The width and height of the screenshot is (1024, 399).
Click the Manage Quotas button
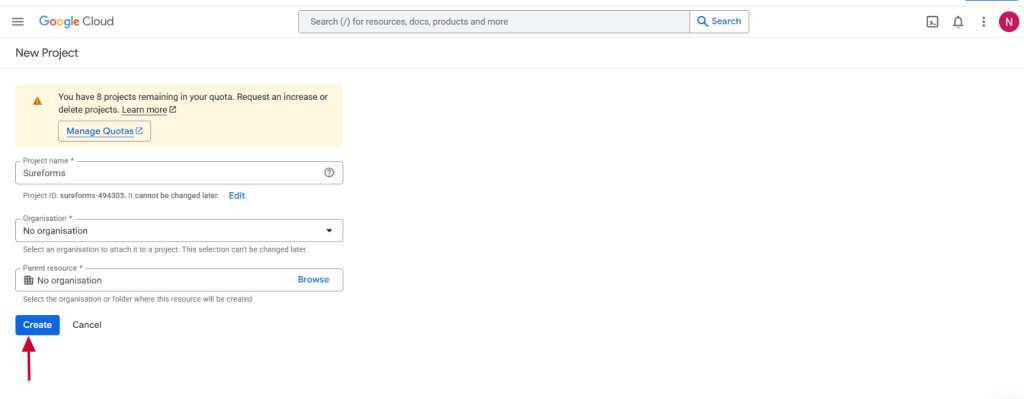point(104,131)
